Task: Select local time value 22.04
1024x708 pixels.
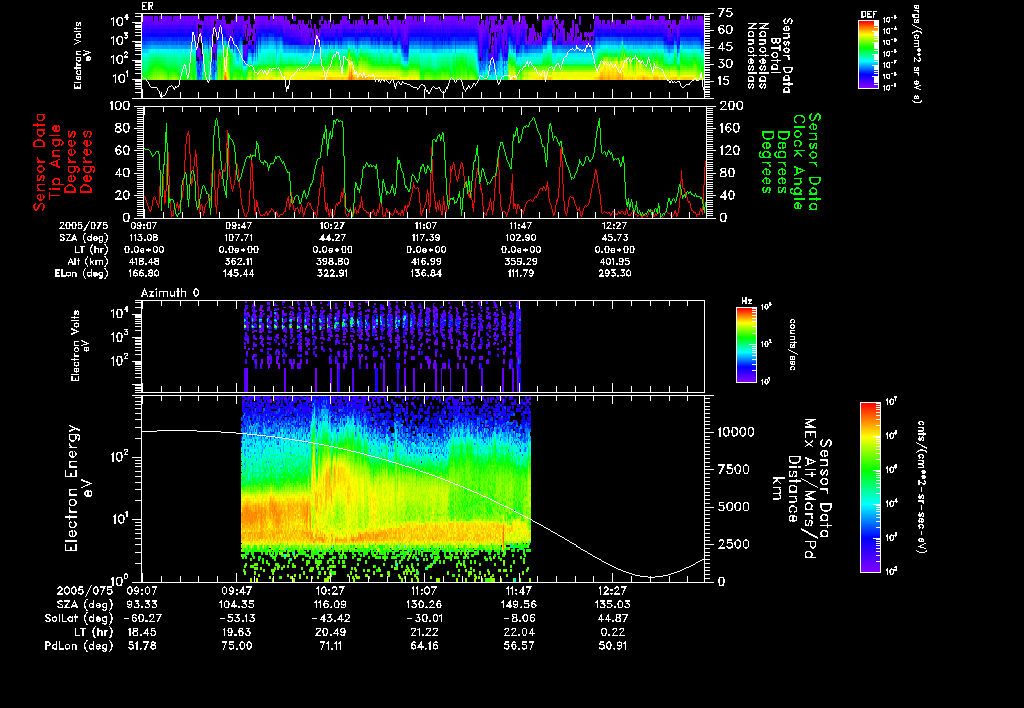Action: pyautogui.click(x=519, y=632)
